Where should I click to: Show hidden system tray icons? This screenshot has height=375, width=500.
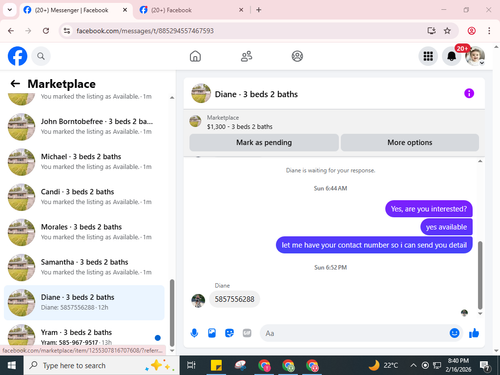pyautogui.click(x=413, y=365)
